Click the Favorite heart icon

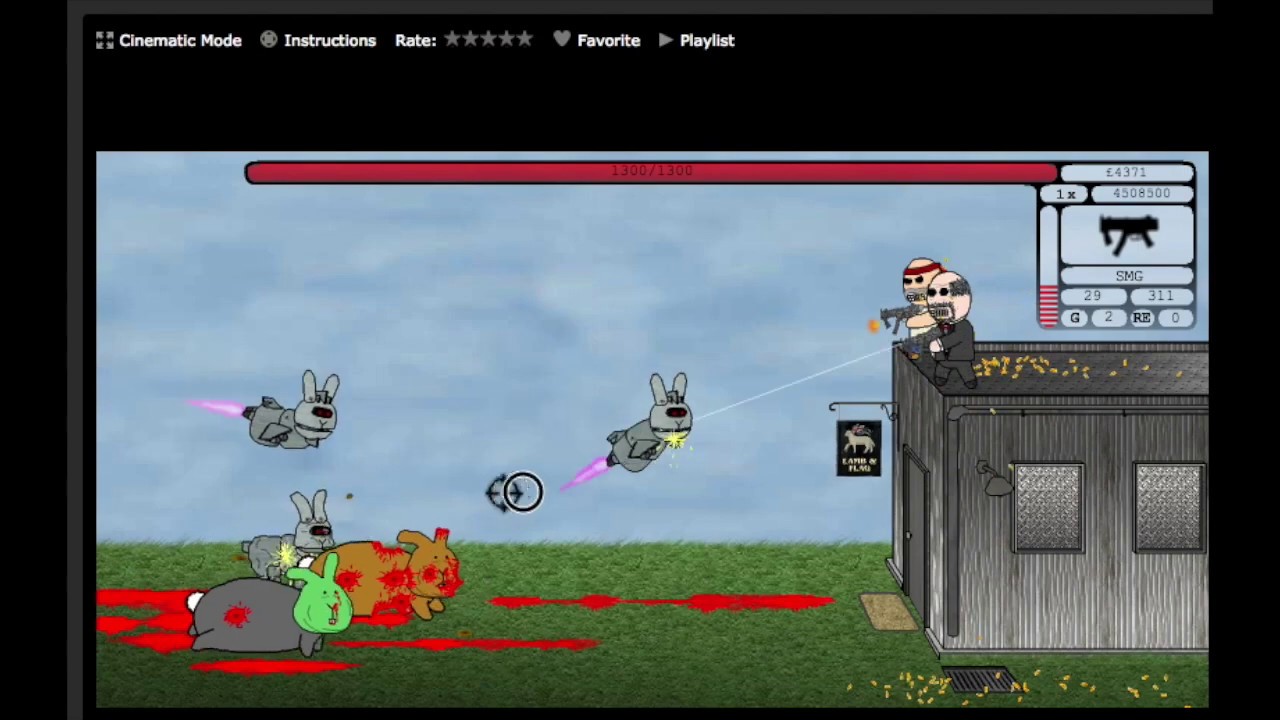[x=562, y=40]
